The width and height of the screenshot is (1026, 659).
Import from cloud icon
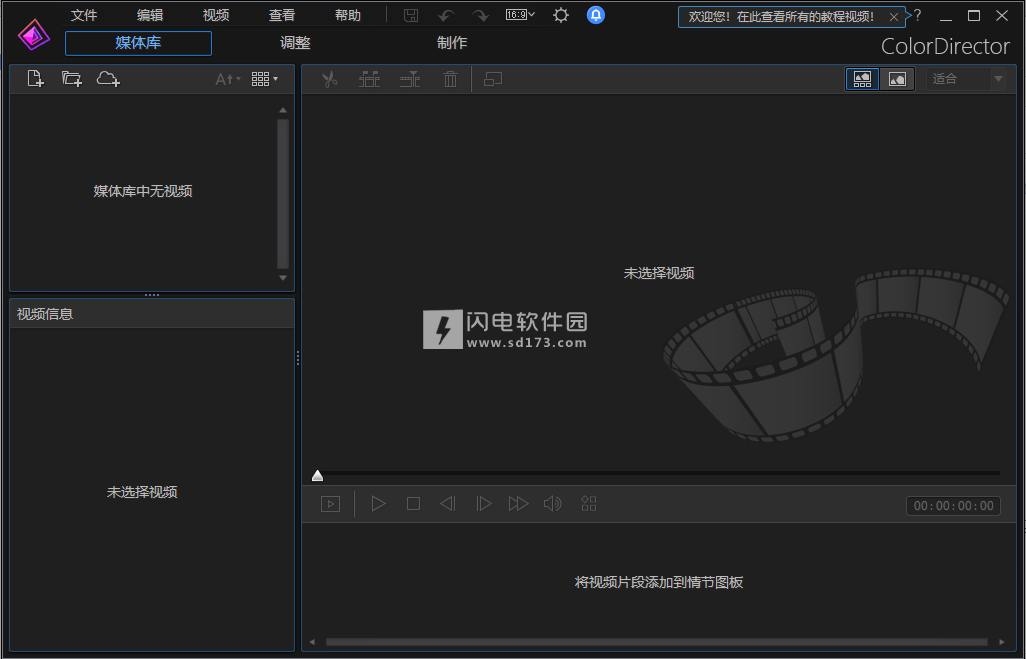click(108, 79)
